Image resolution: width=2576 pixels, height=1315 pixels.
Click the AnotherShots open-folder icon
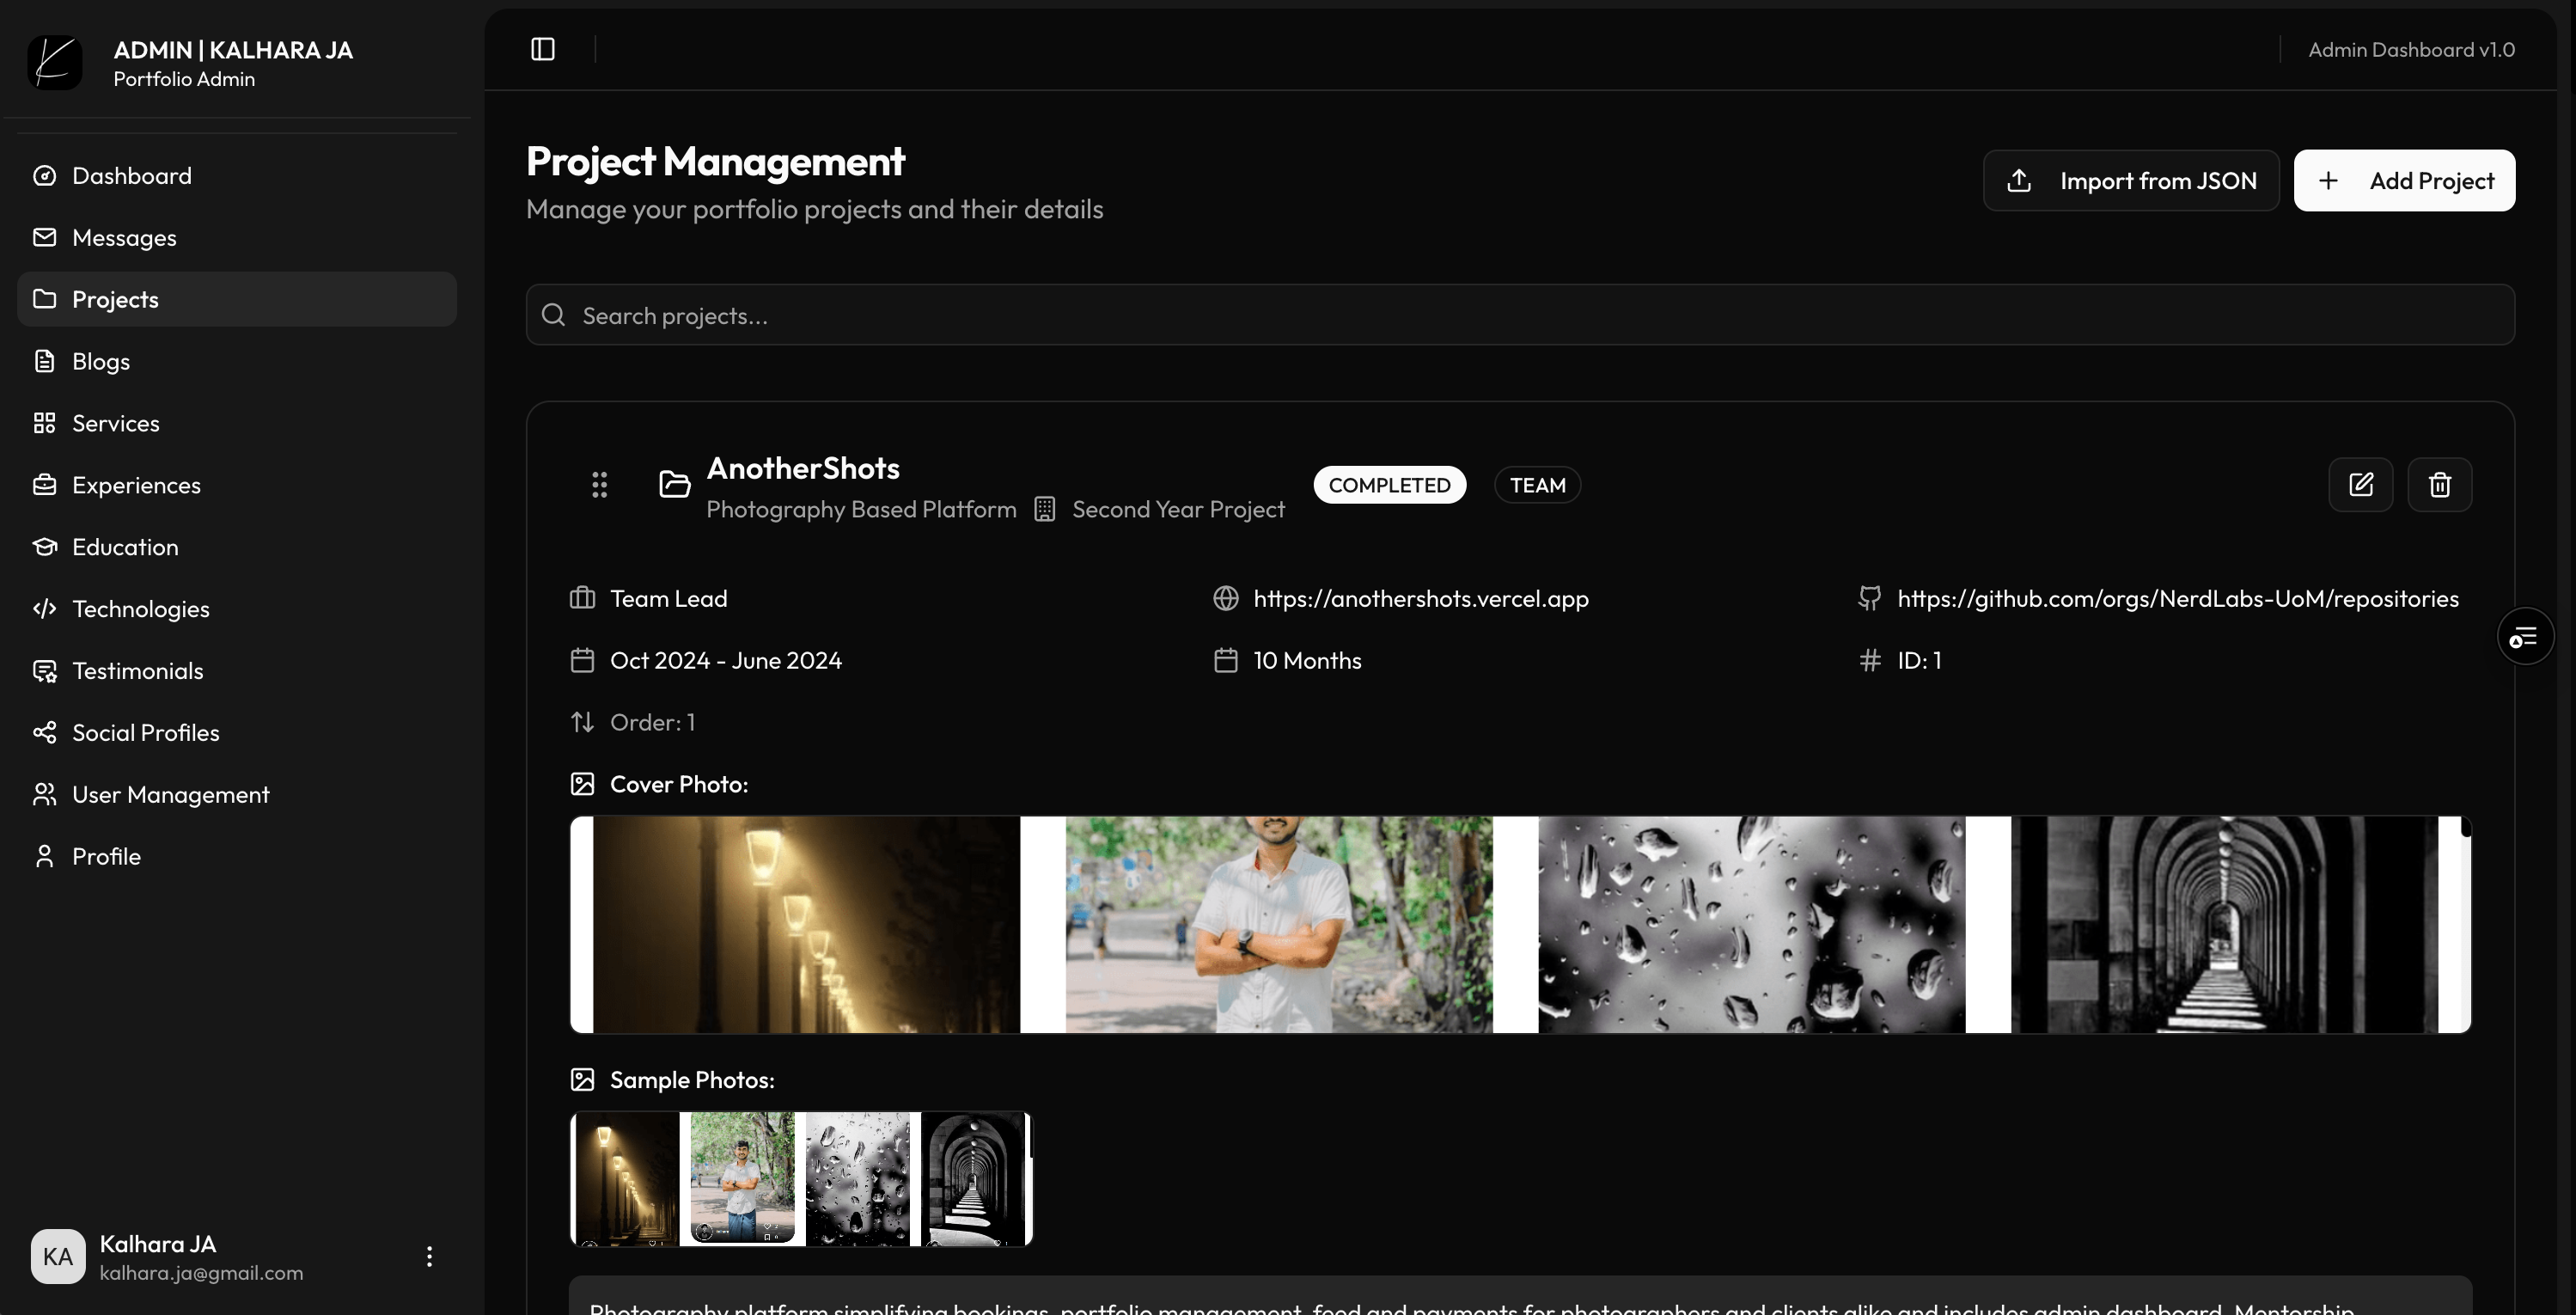[675, 485]
